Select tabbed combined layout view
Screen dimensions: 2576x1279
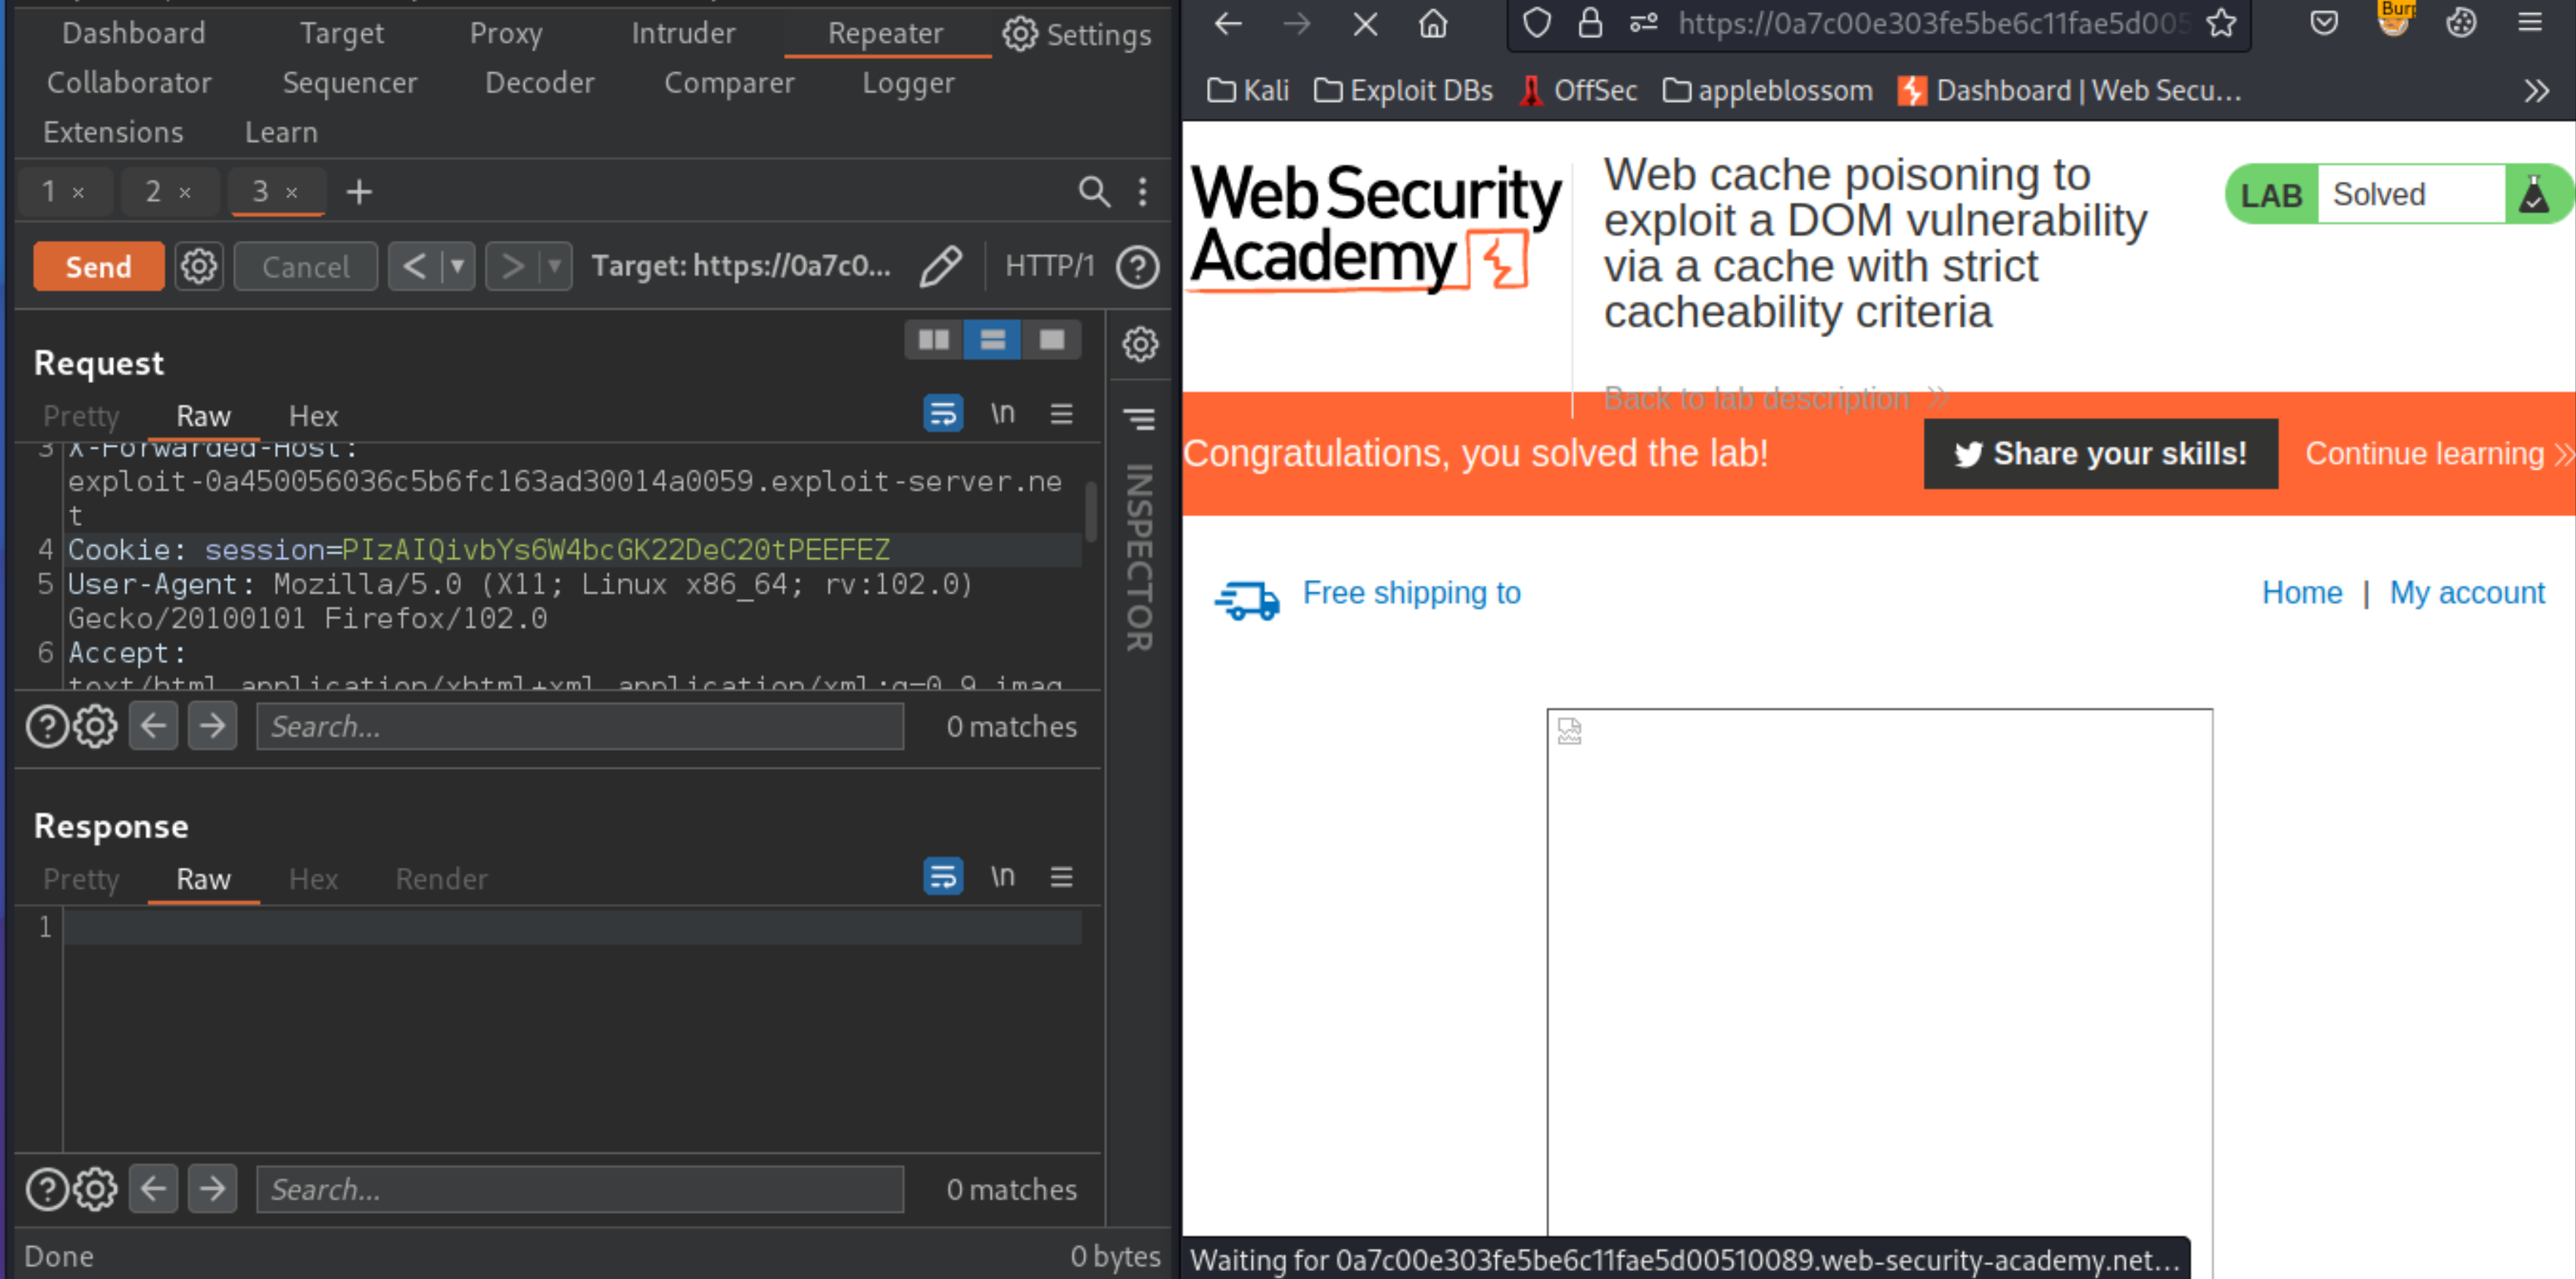click(1051, 340)
